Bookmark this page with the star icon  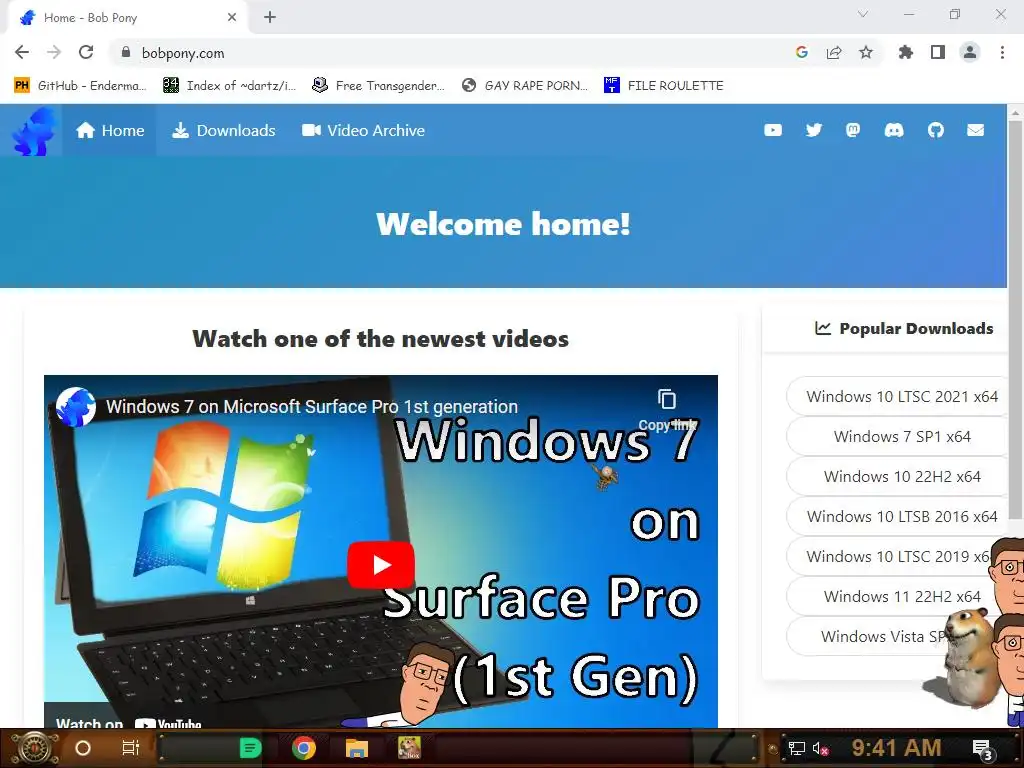(866, 52)
